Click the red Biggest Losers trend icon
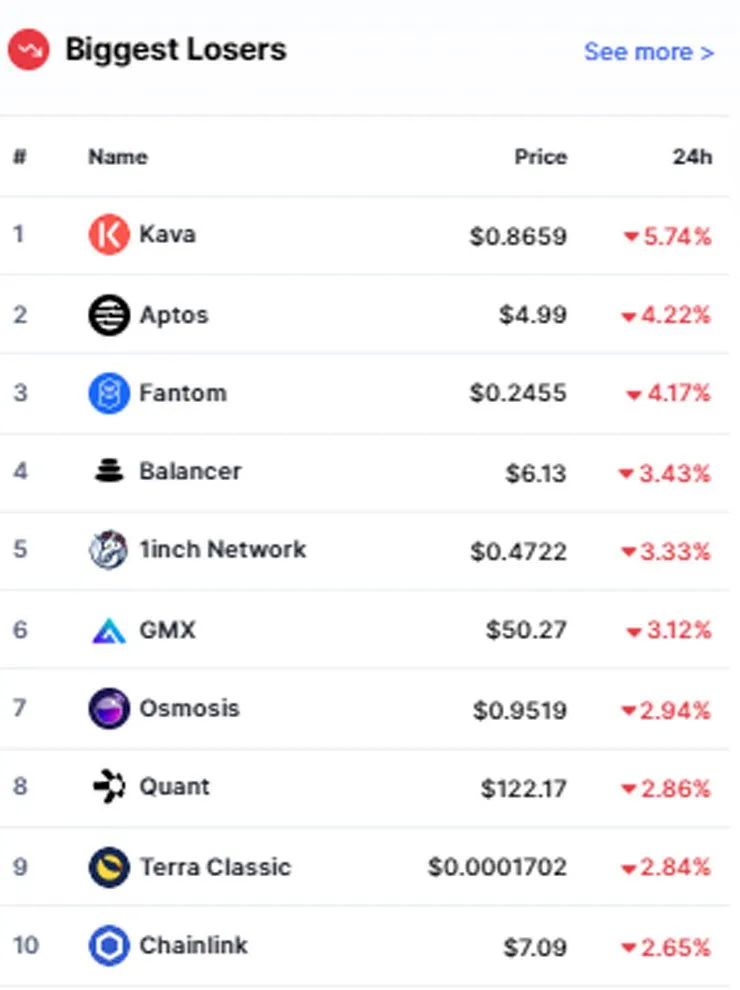 [x=28, y=49]
